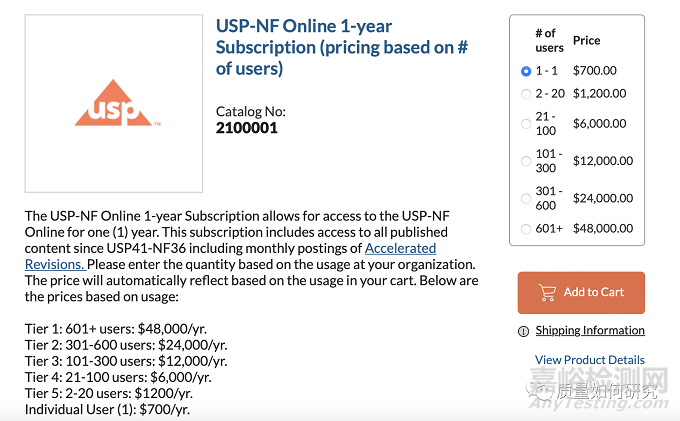
Task: Choose the 21 - 100 users radio button
Action: point(526,124)
